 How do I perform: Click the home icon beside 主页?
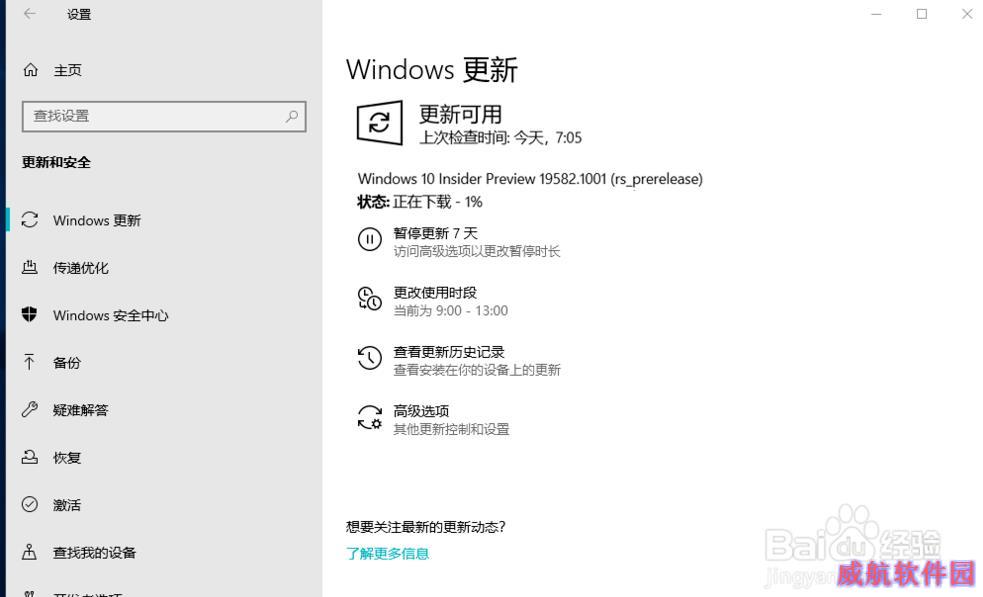pyautogui.click(x=30, y=70)
